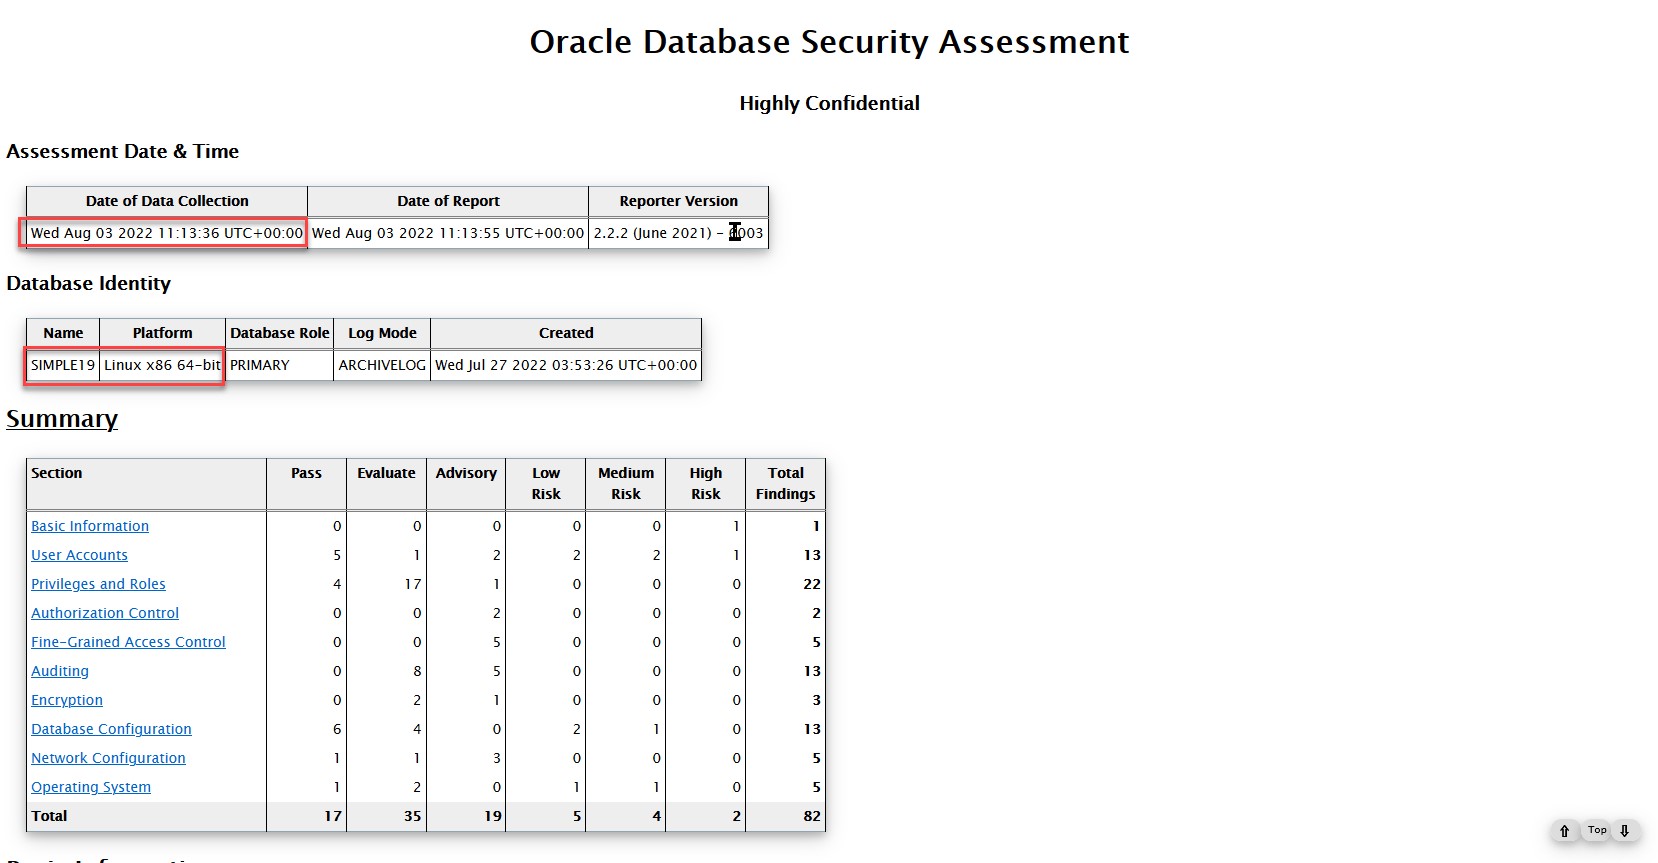This screenshot has width=1658, height=863.
Task: Open the Encryption section link
Action: pos(67,700)
